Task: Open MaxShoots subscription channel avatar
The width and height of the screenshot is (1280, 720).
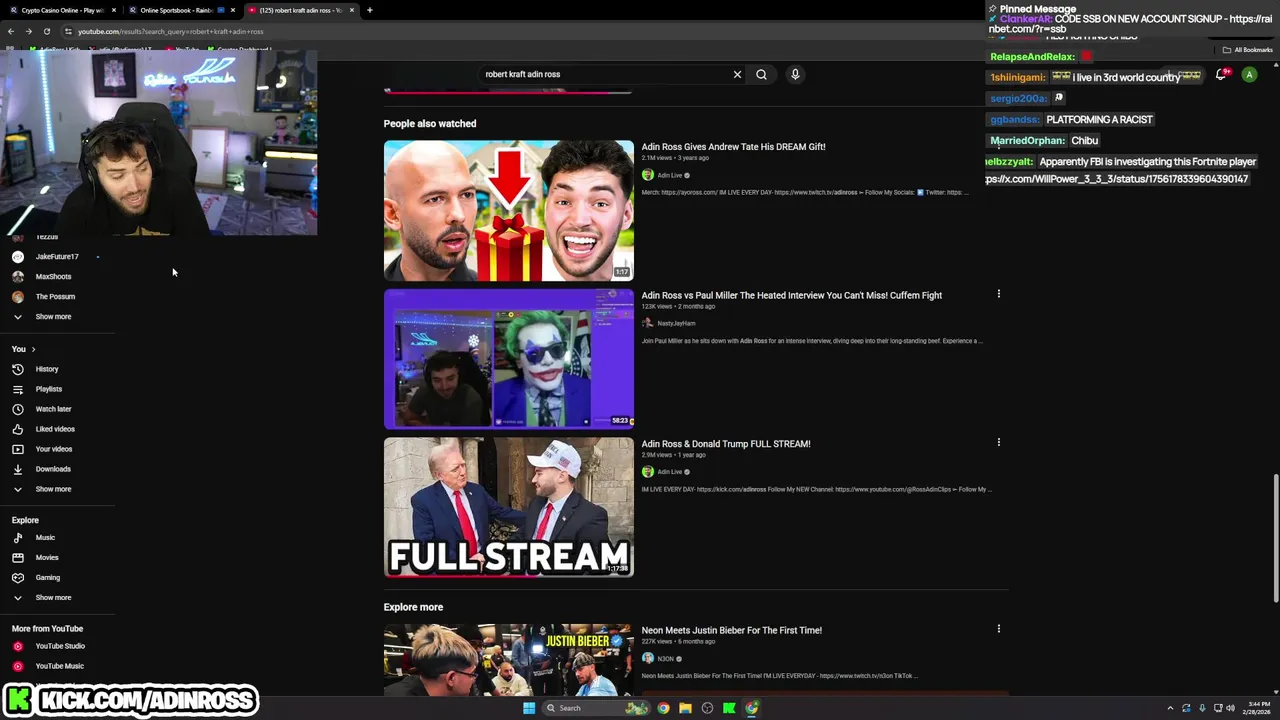Action: point(18,276)
